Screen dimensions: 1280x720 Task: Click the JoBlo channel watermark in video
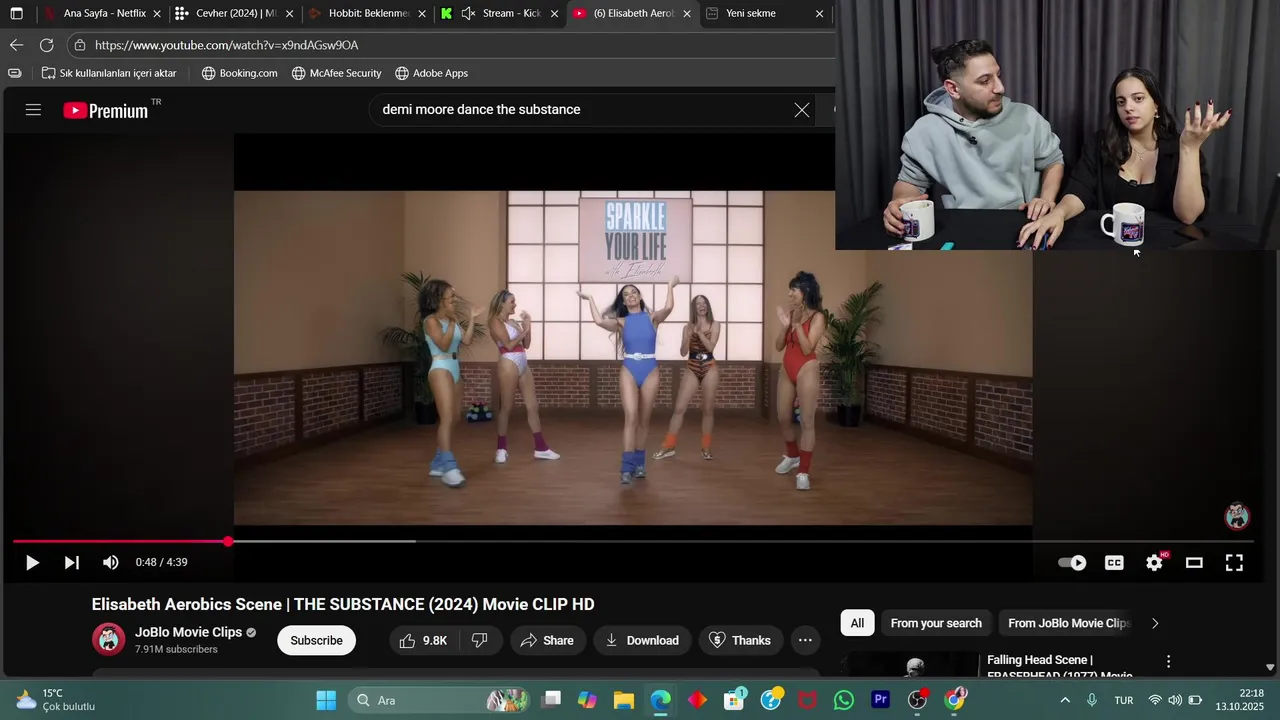[1237, 516]
